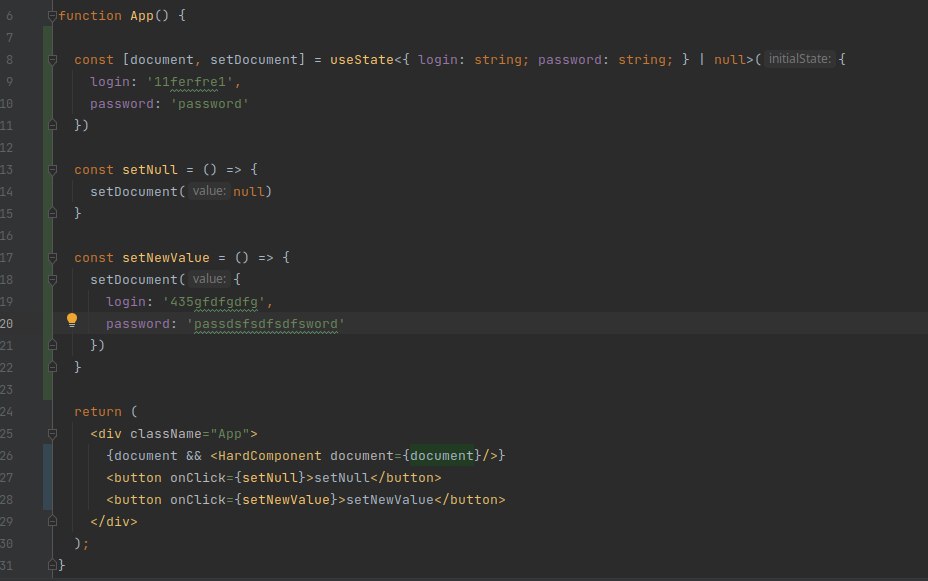Click value hint on line 18
This screenshot has width=928, height=581.
click(209, 279)
